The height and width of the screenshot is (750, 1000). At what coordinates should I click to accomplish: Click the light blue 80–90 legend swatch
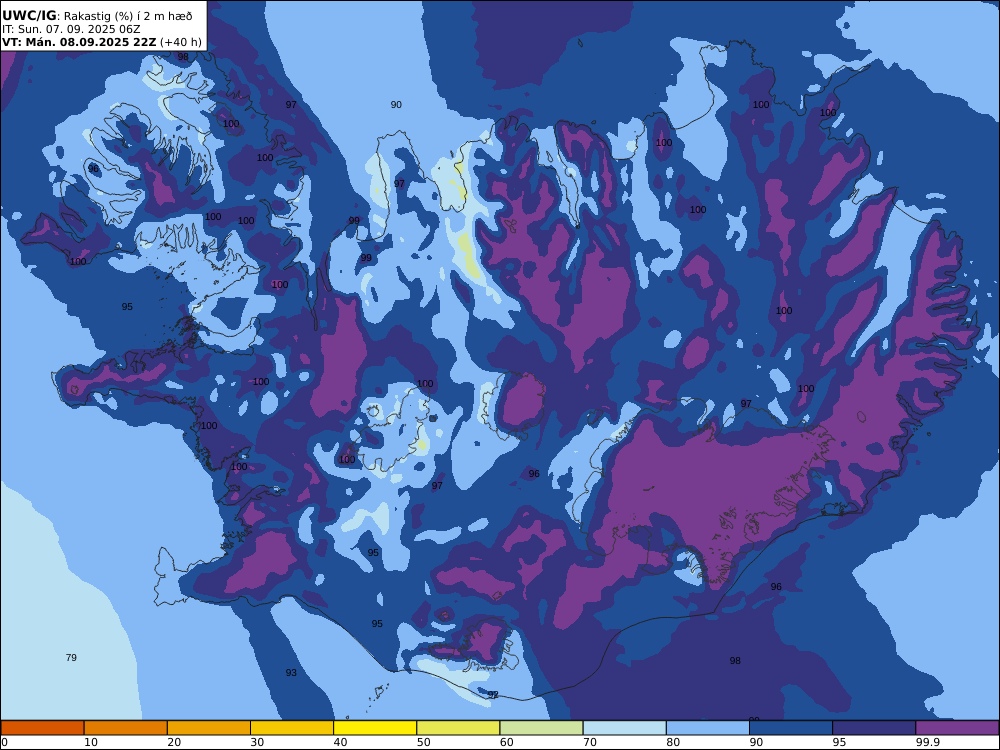point(708,728)
